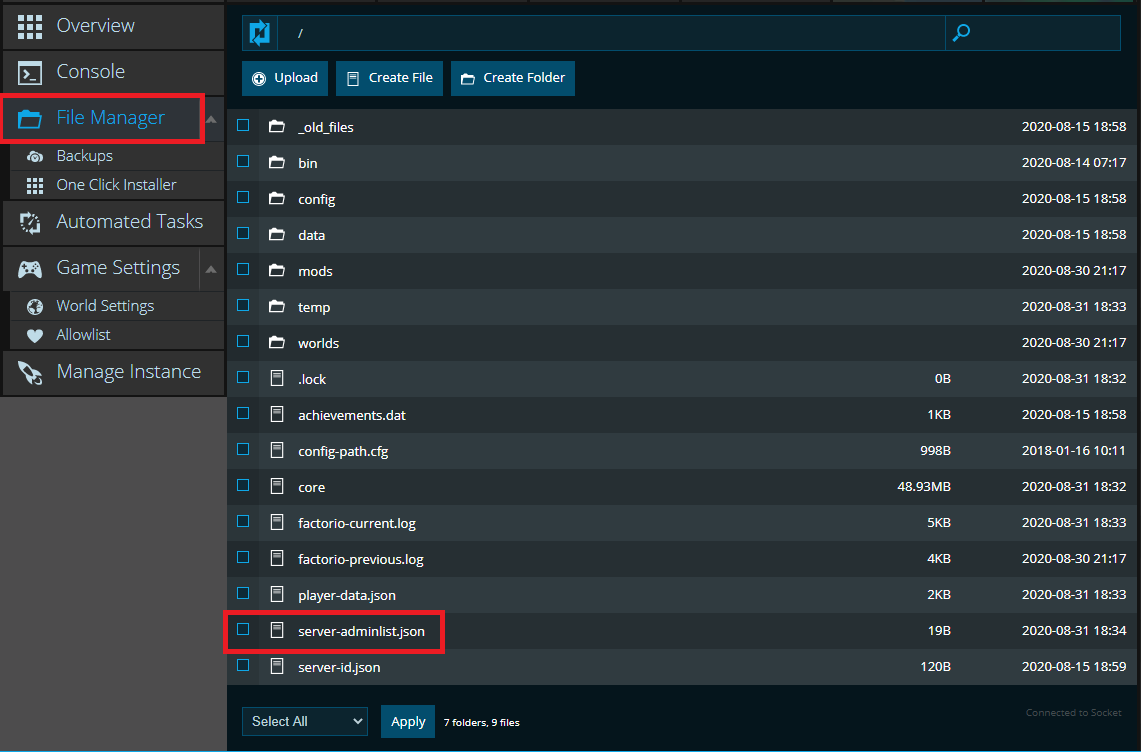Open Backups in the sidebar

[x=85, y=156]
